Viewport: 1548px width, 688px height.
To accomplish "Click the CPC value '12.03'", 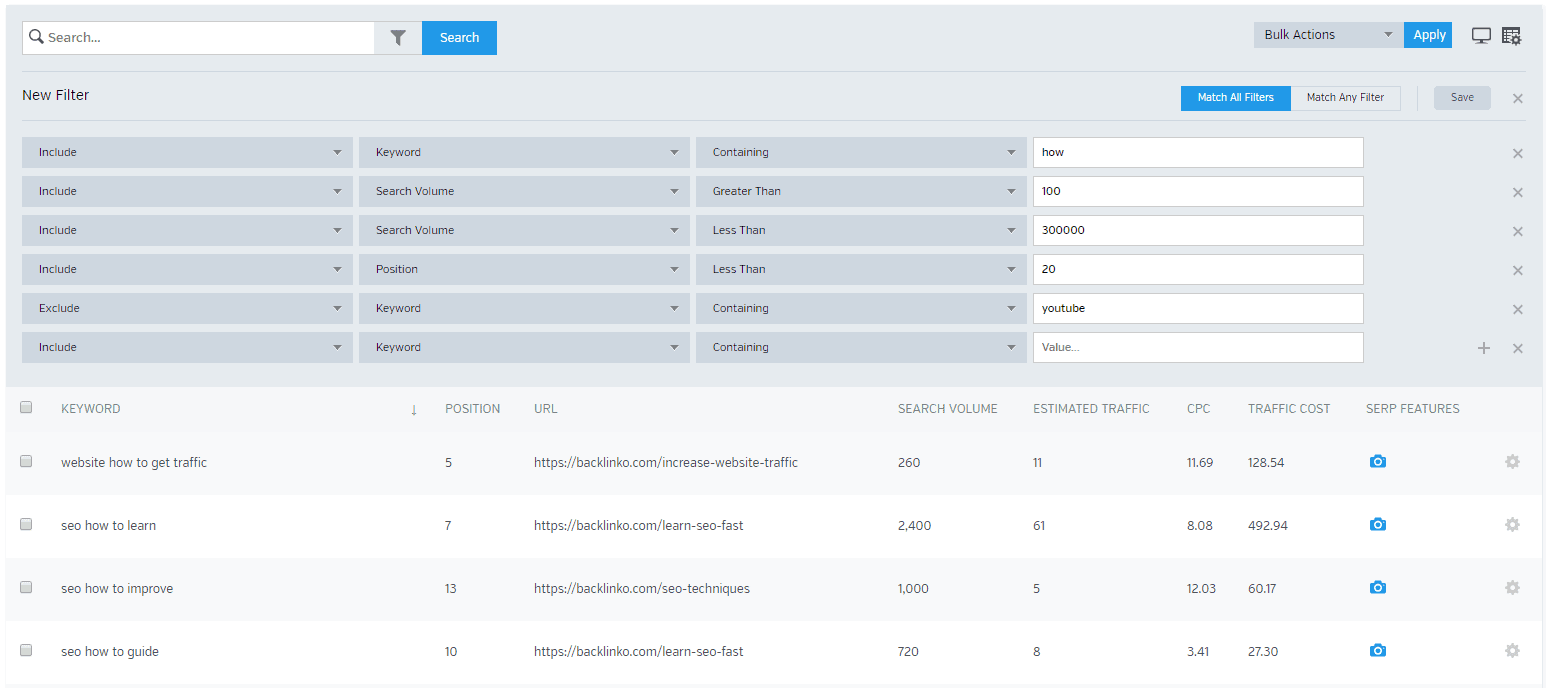I will pyautogui.click(x=1201, y=589).
